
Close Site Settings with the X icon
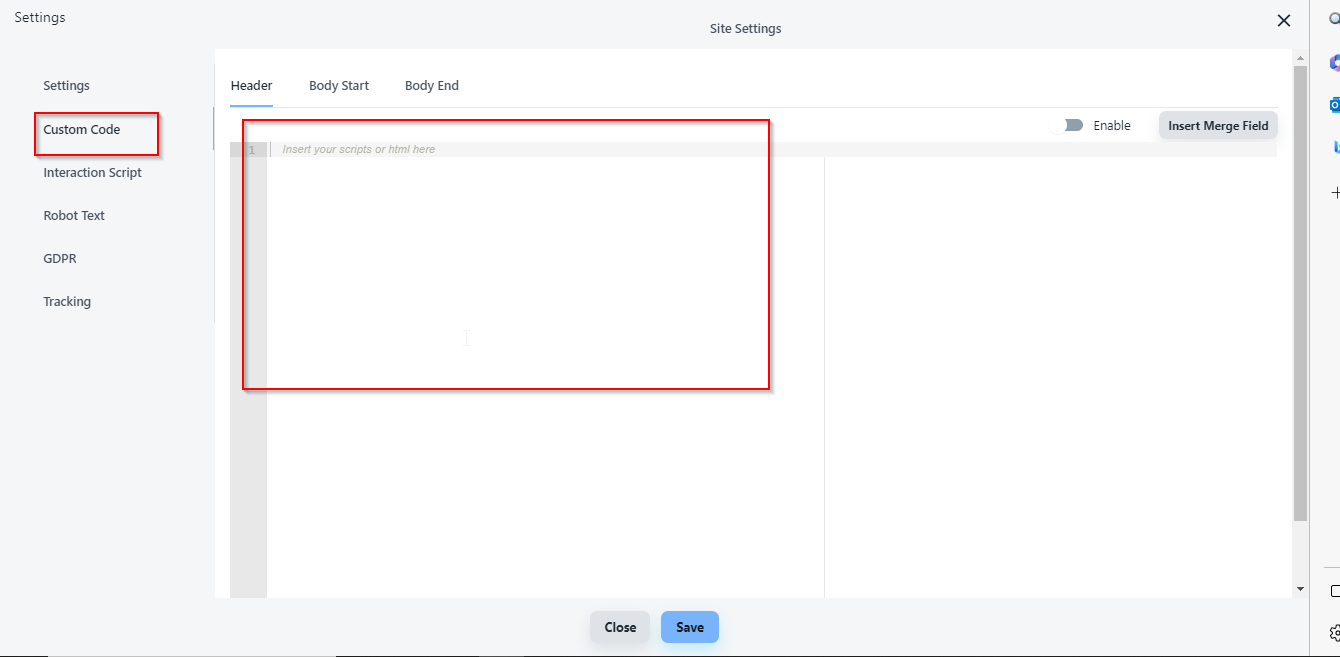[x=1284, y=21]
